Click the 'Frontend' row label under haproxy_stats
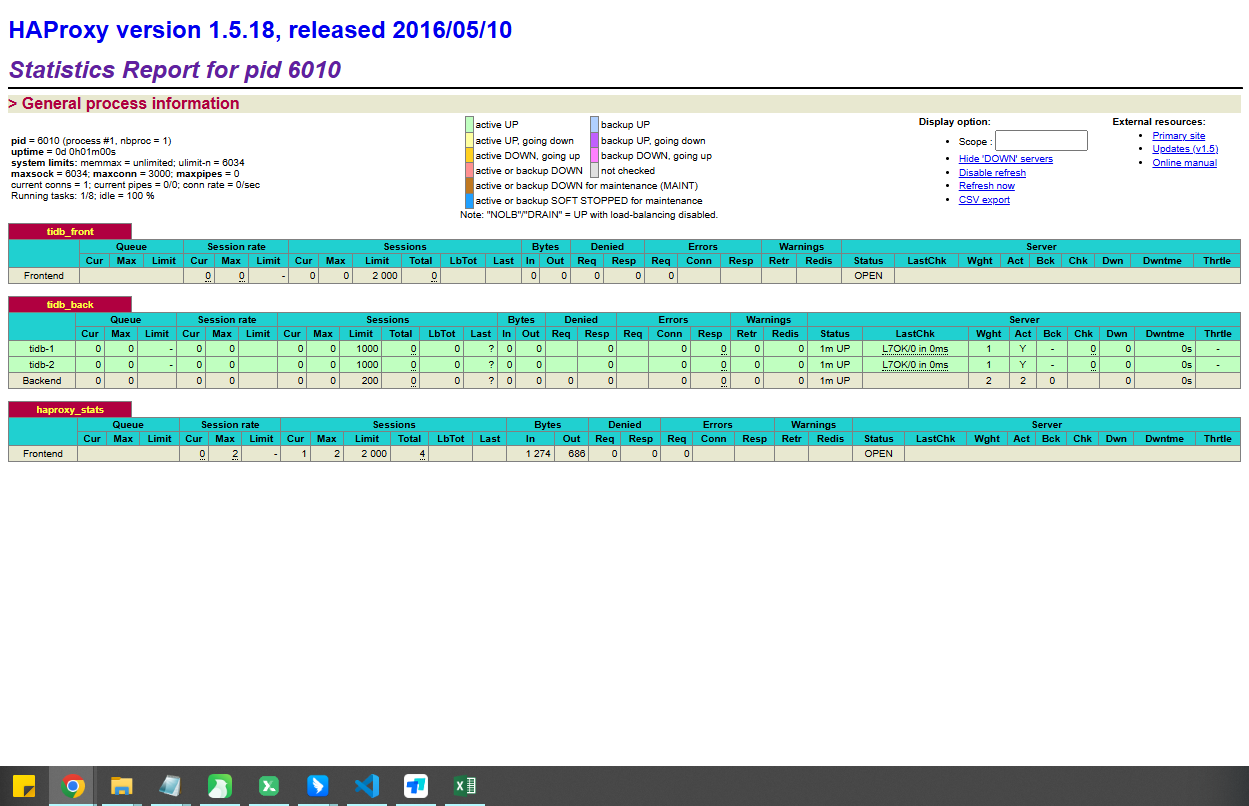1249x806 pixels. (43, 454)
